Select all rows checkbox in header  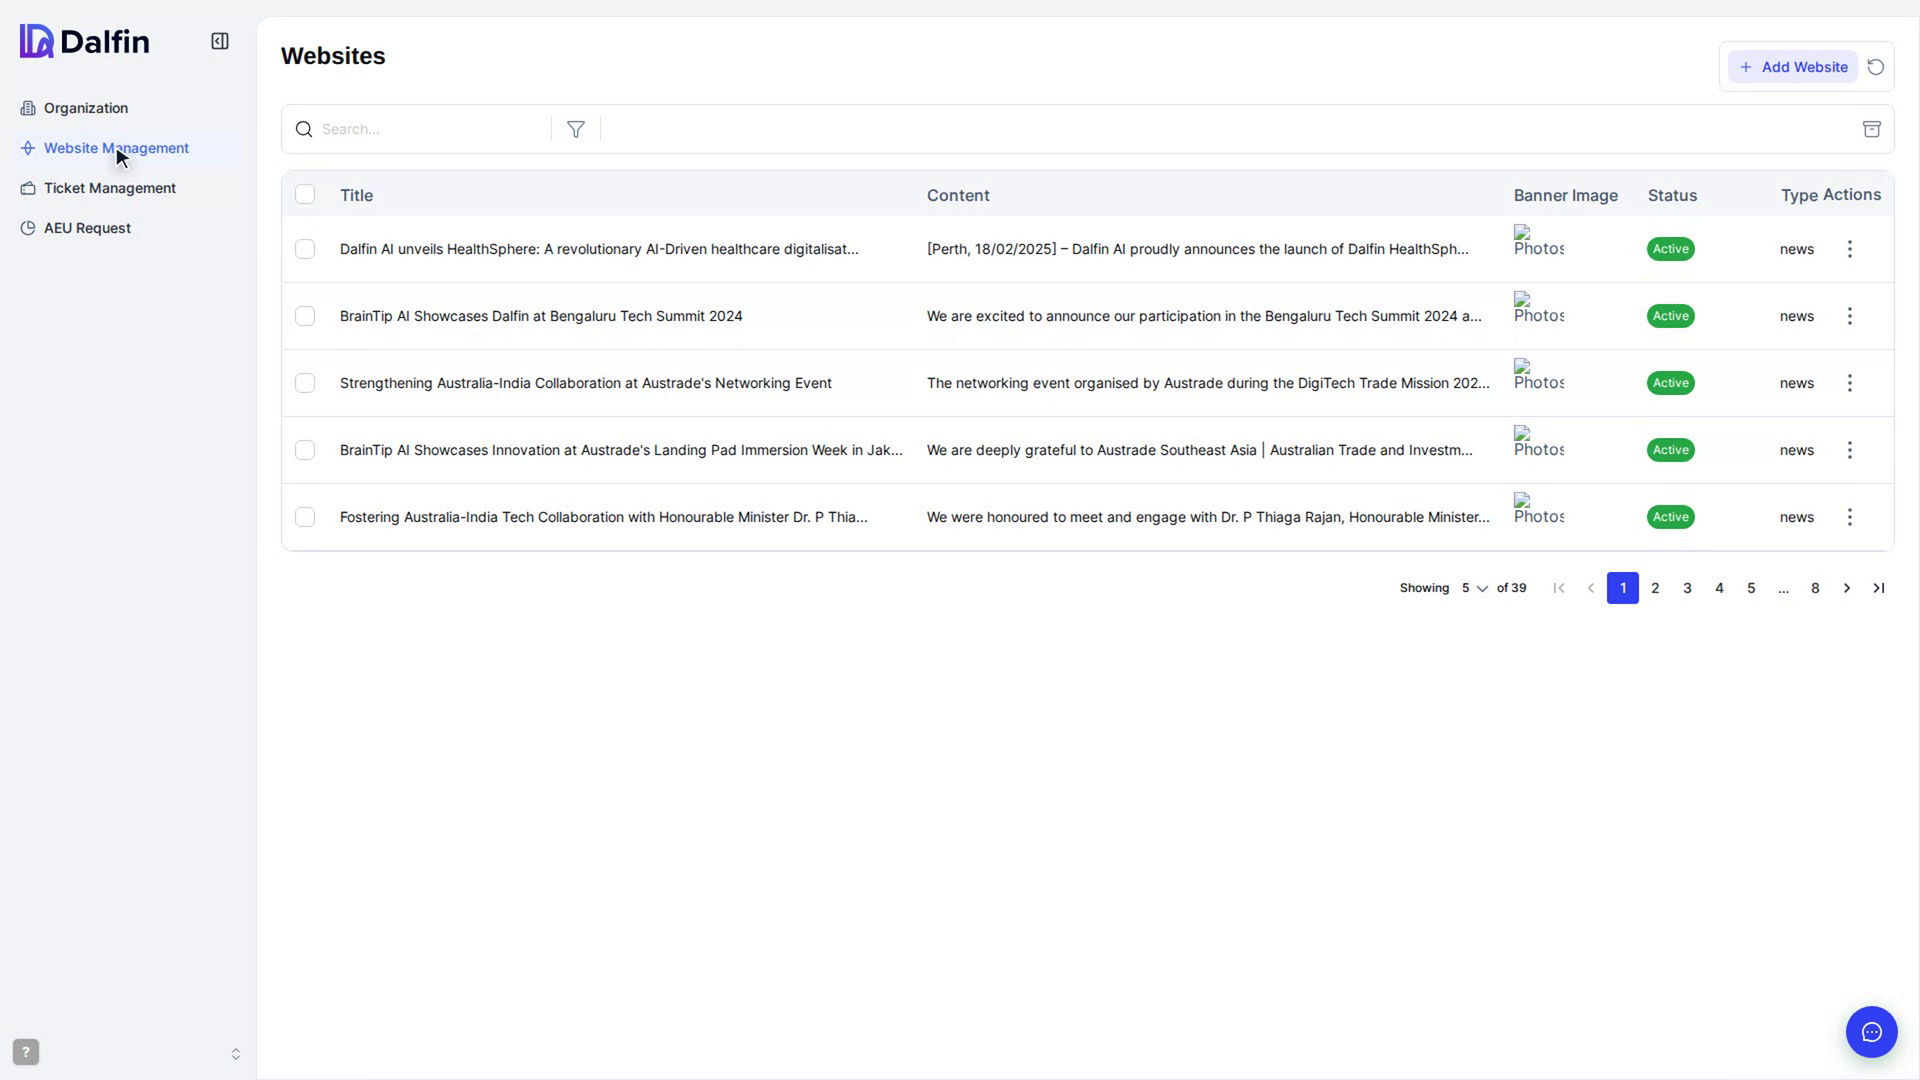pos(305,194)
